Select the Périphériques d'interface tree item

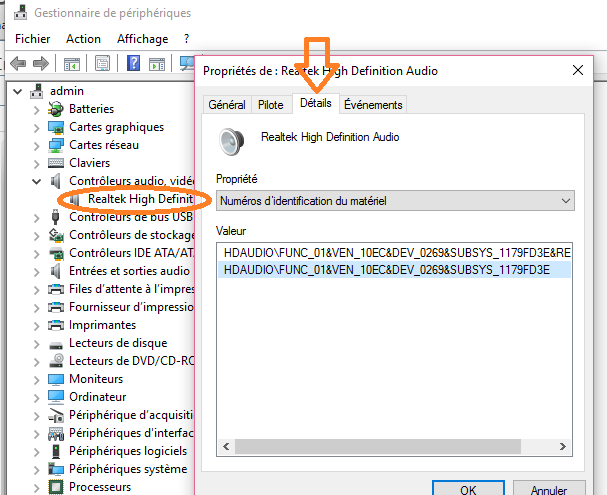coord(131,433)
